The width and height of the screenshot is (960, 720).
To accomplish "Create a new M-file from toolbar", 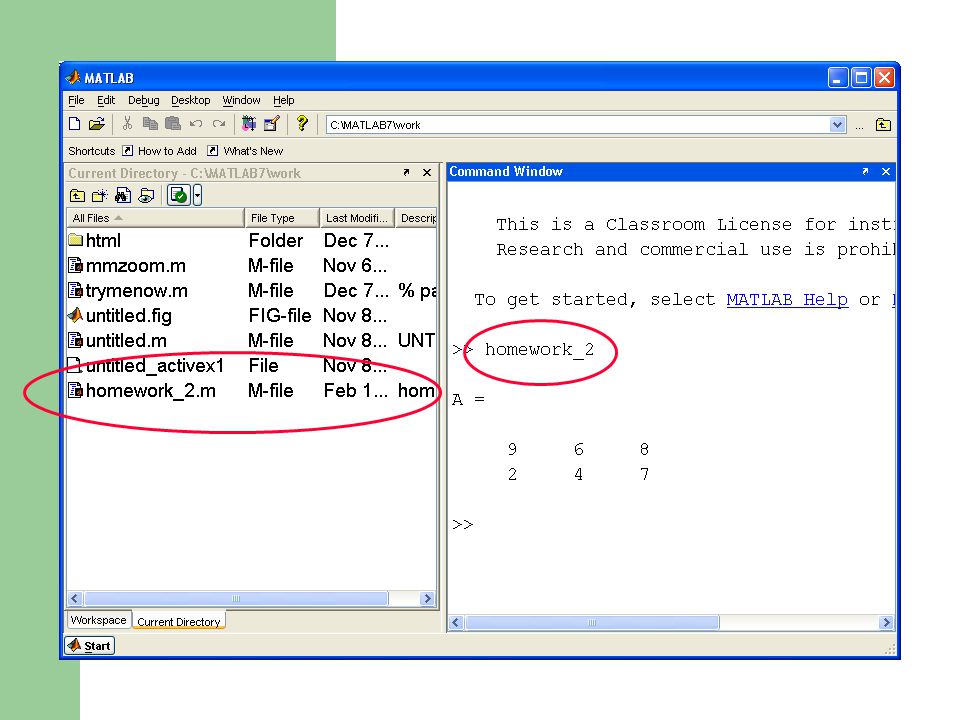I will pos(75,124).
